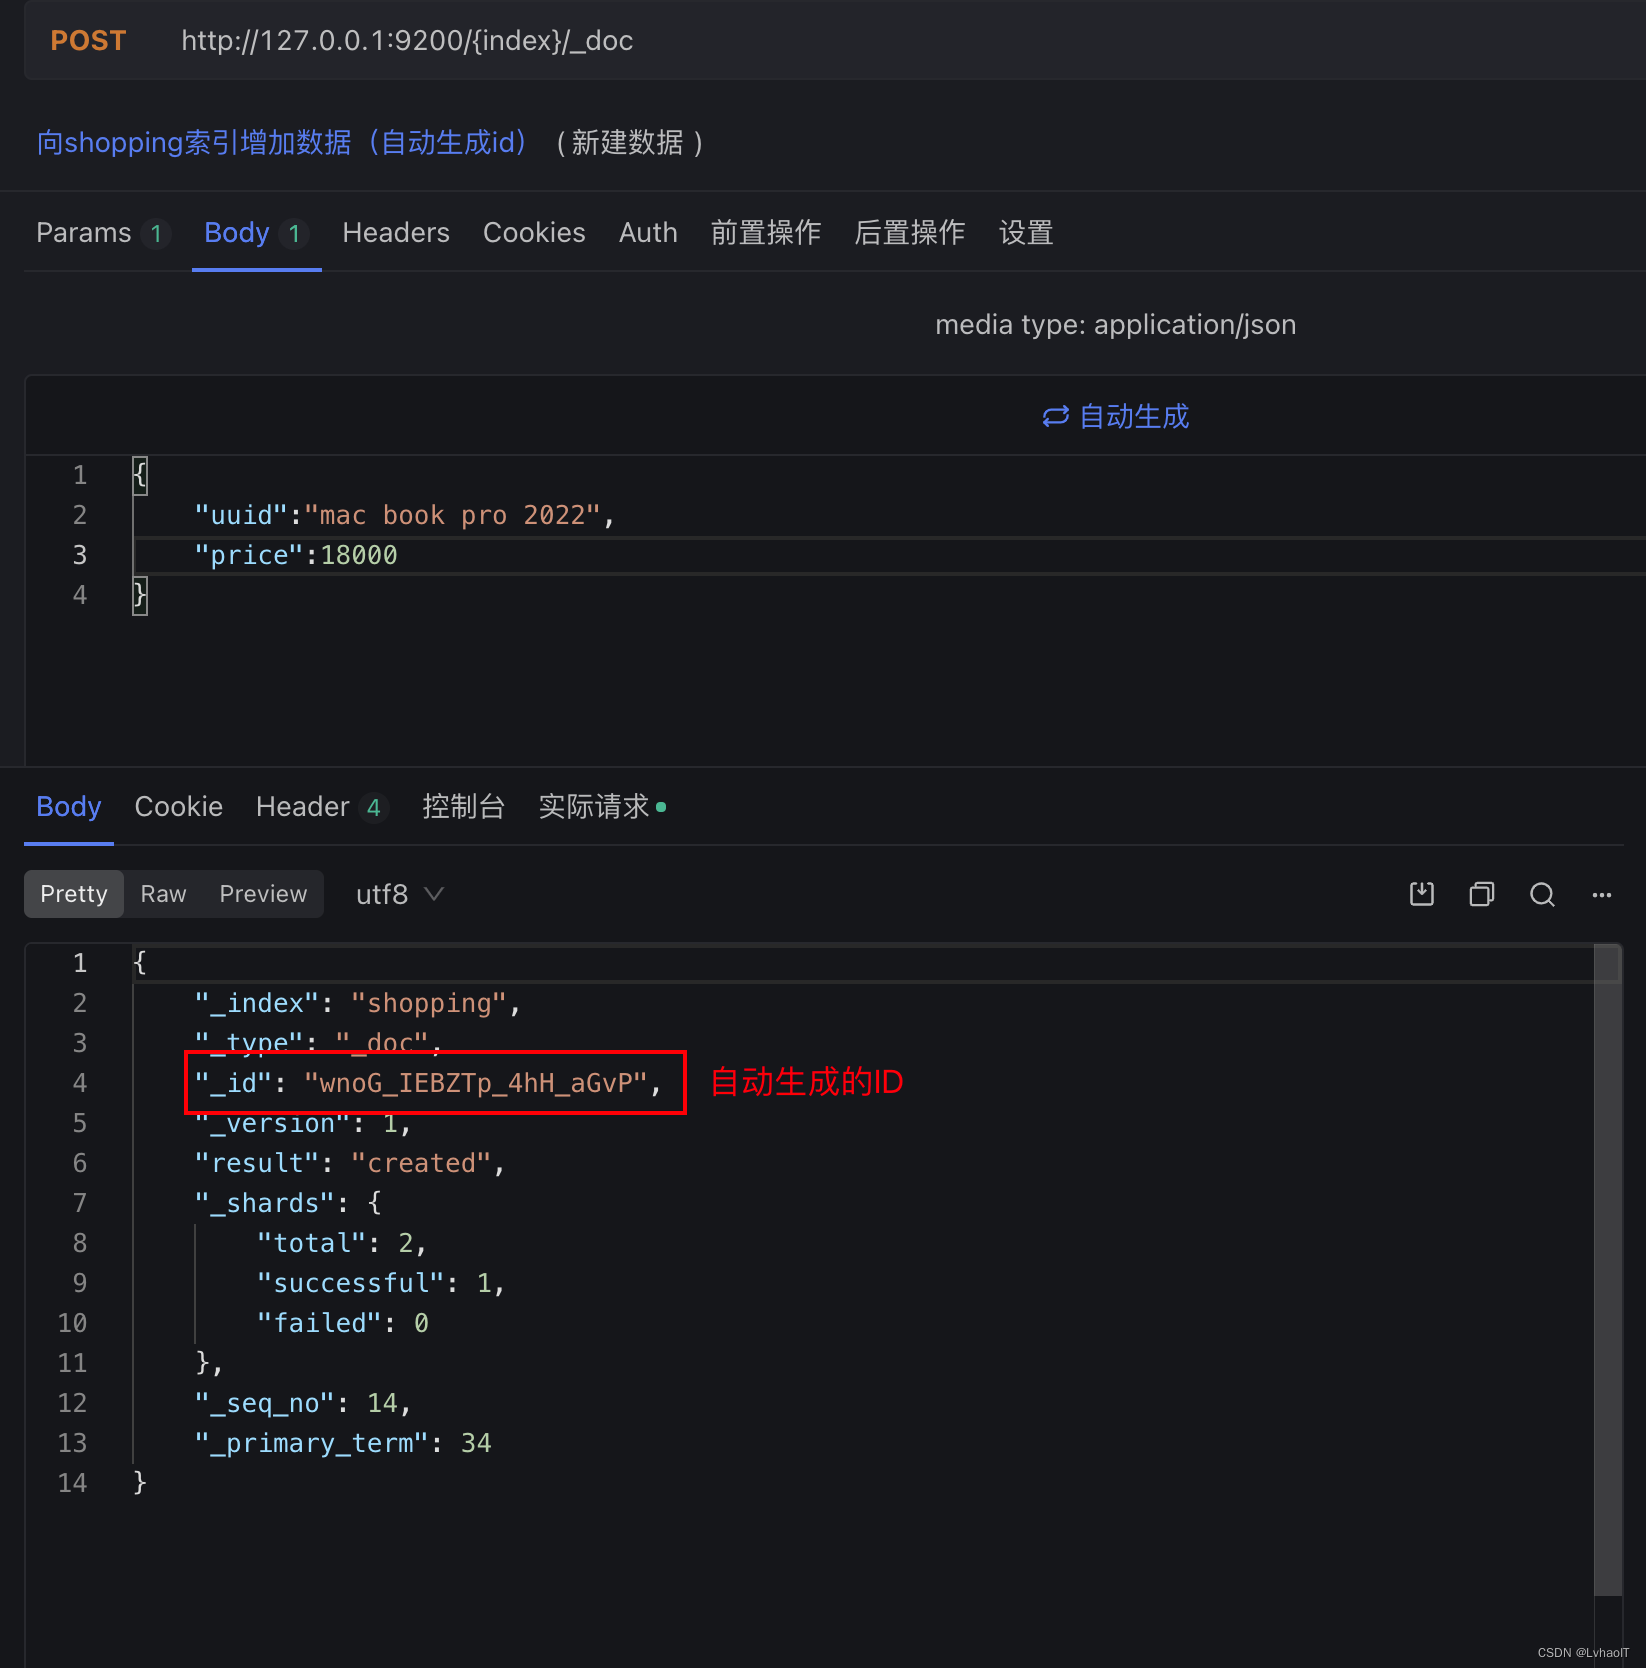Switch to the Auth tab

click(x=648, y=233)
